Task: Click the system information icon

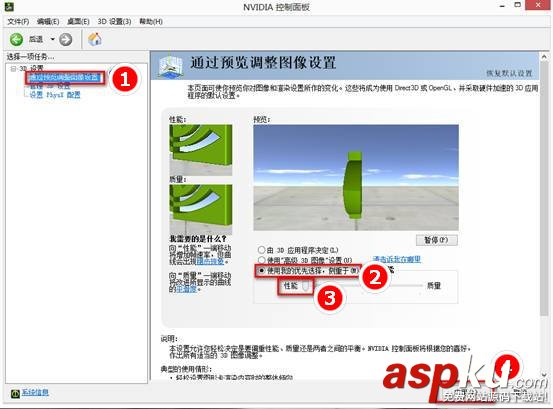Action: 15,393
